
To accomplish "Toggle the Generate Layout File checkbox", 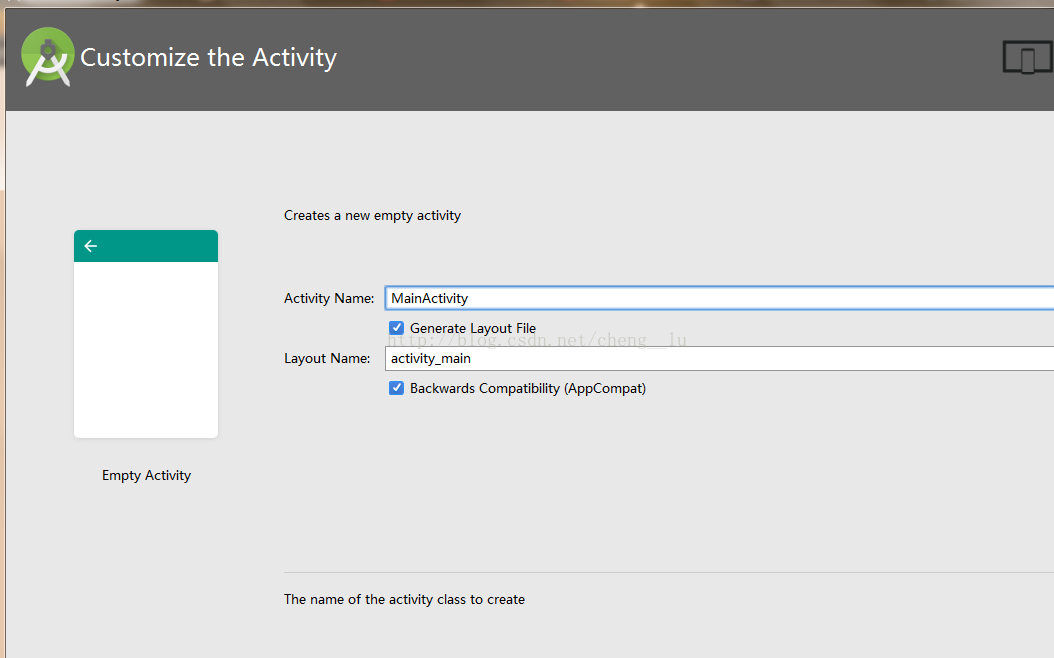I will [x=396, y=328].
